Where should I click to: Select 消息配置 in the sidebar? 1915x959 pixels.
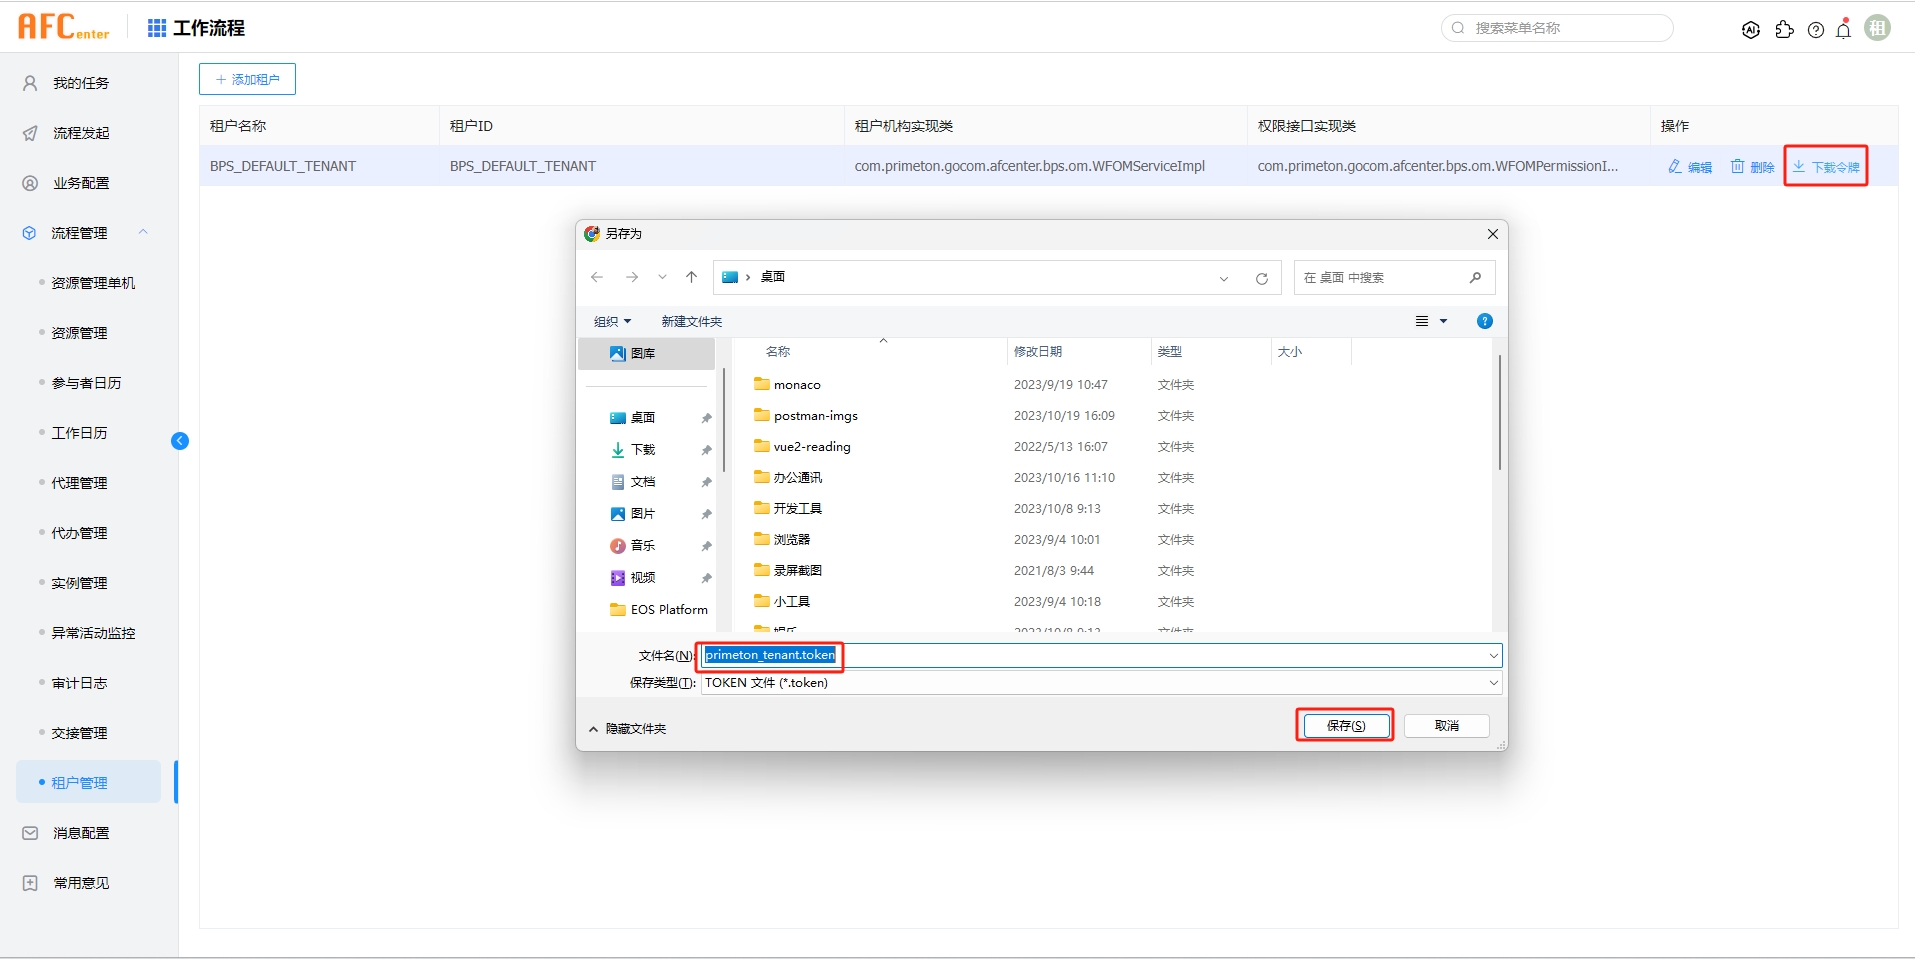point(80,832)
